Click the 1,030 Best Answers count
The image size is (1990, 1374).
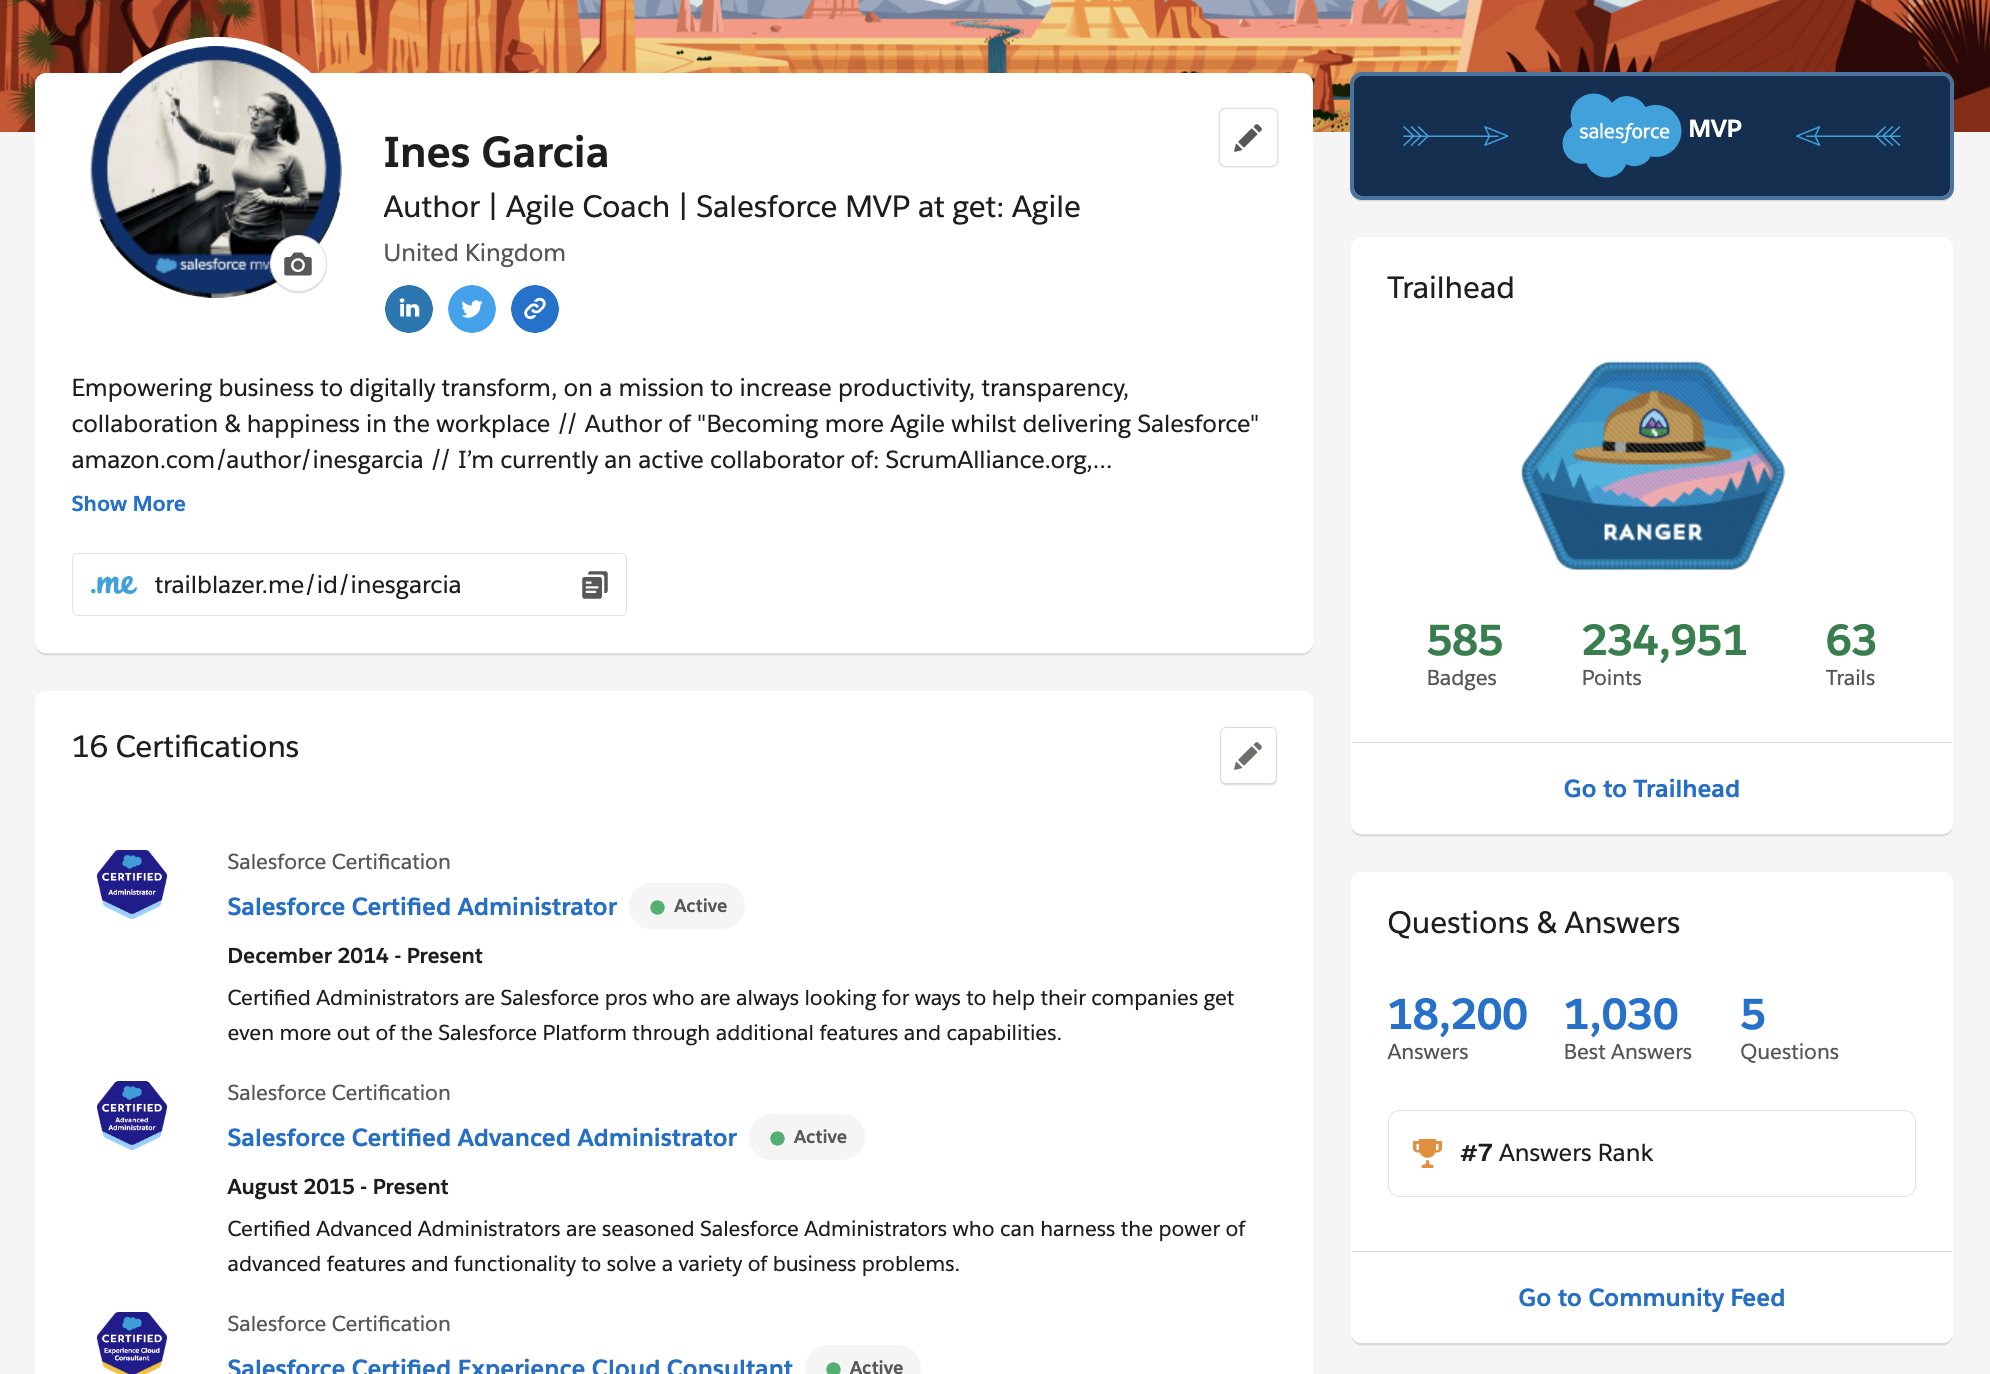coord(1628,1028)
